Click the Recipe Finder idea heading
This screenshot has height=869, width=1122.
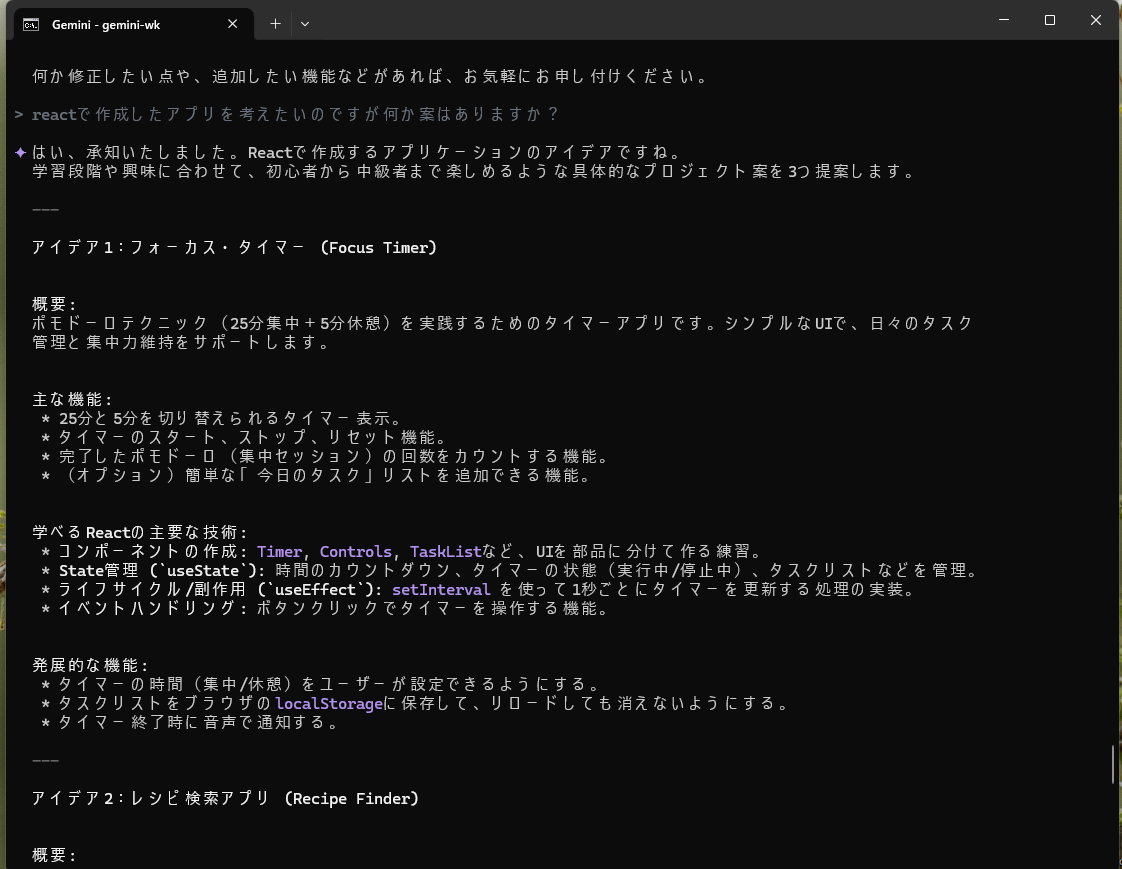click(225, 799)
